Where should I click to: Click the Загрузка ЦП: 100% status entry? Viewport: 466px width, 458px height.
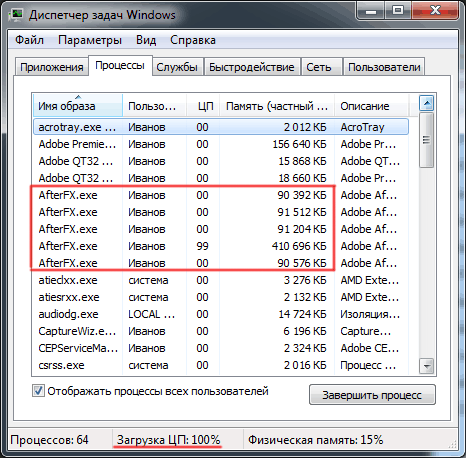[x=168, y=440]
